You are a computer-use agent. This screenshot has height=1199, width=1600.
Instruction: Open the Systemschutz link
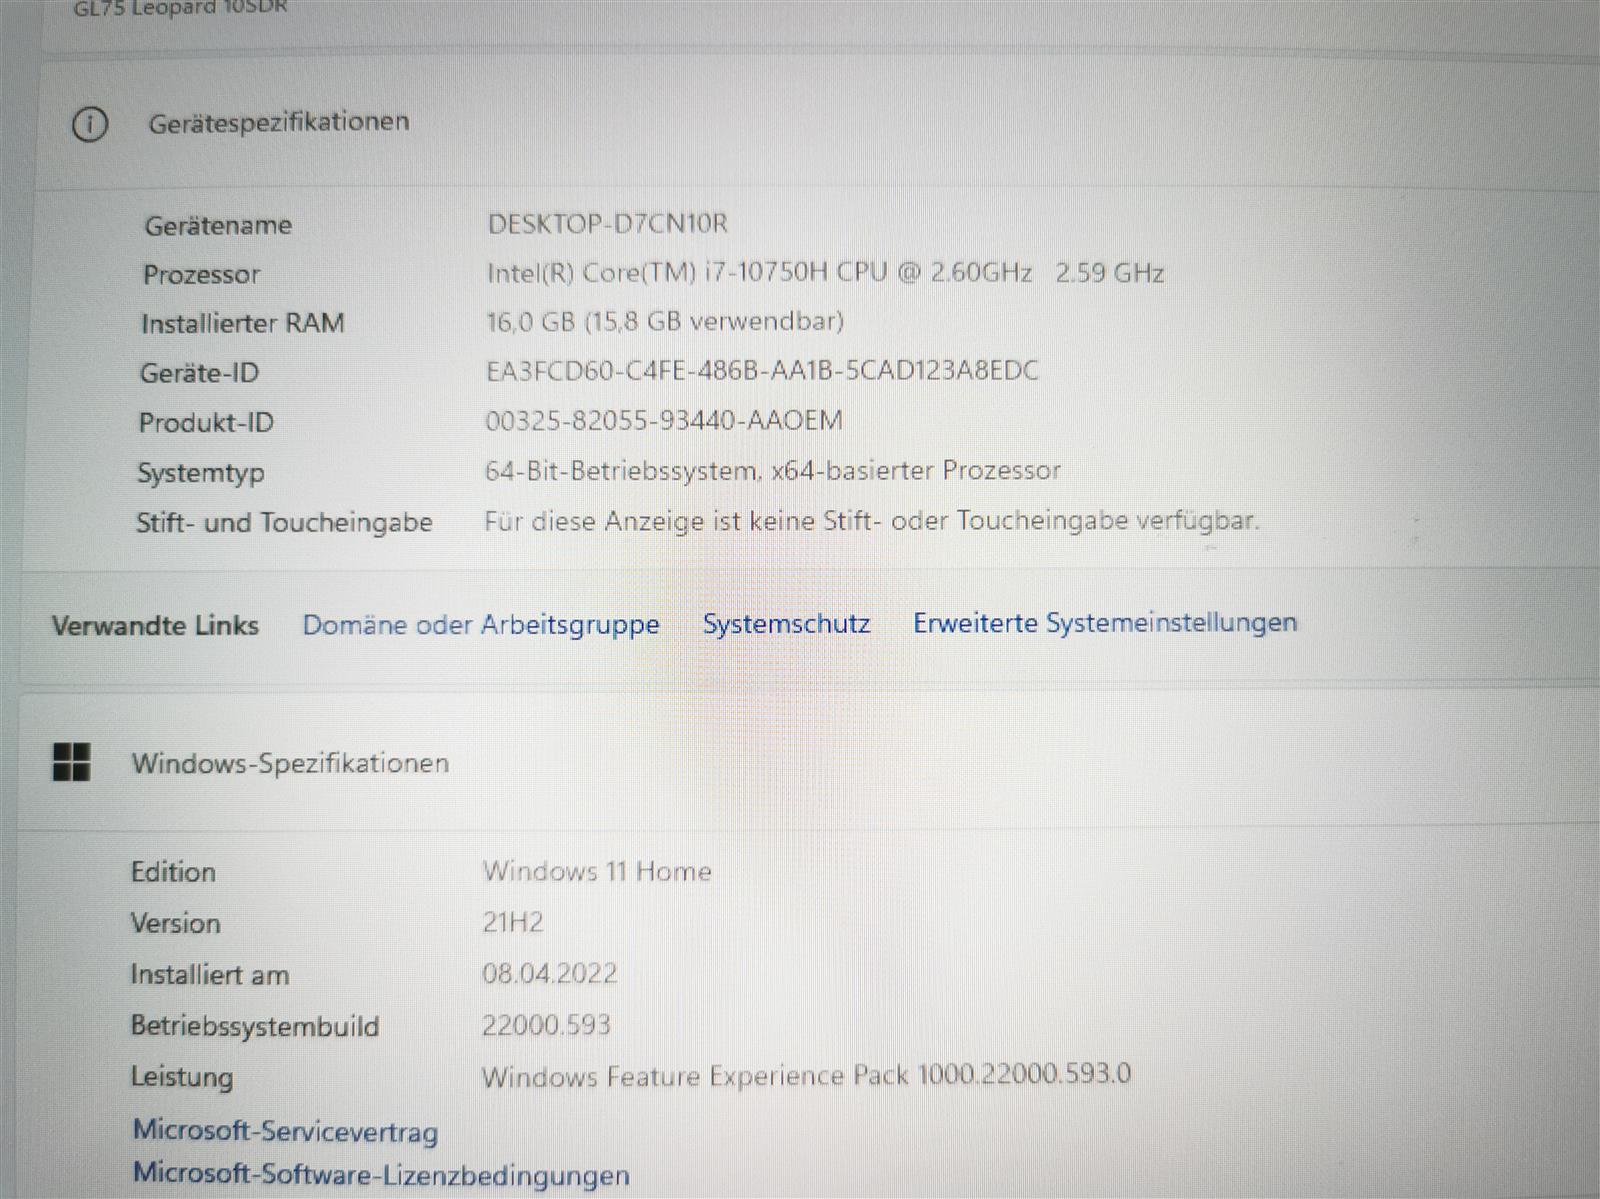point(786,624)
